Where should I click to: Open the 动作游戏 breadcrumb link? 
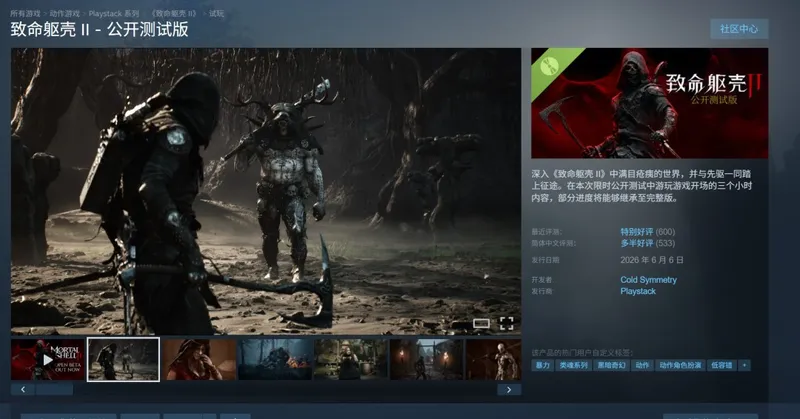pos(64,13)
